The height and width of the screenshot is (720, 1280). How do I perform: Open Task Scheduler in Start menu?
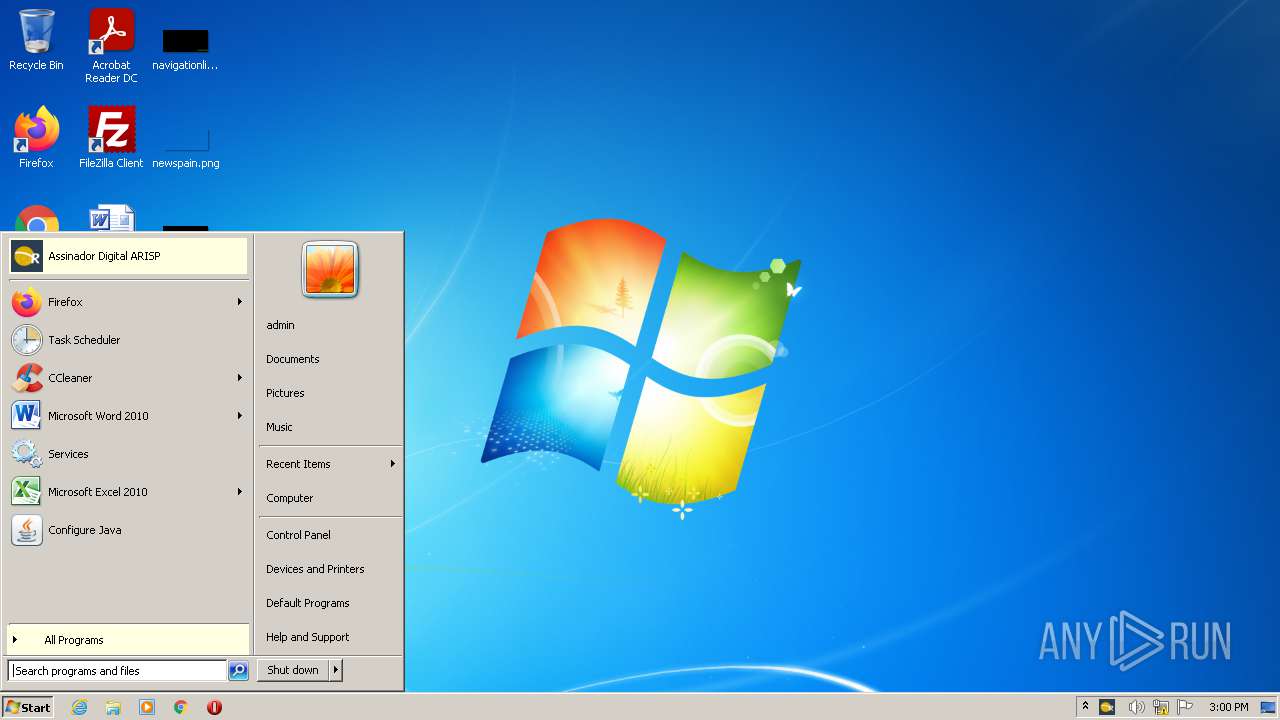tap(128, 340)
